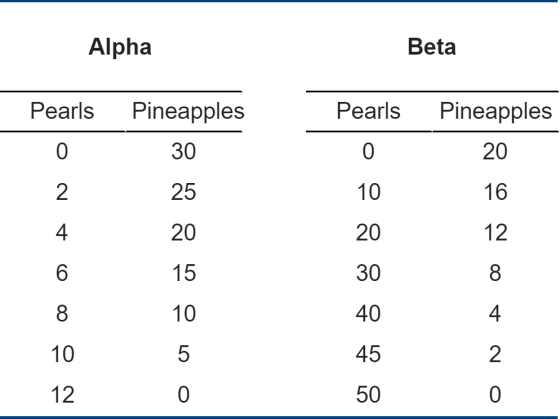Click the Beta table heading
This screenshot has height=419, width=560.
pyautogui.click(x=432, y=47)
